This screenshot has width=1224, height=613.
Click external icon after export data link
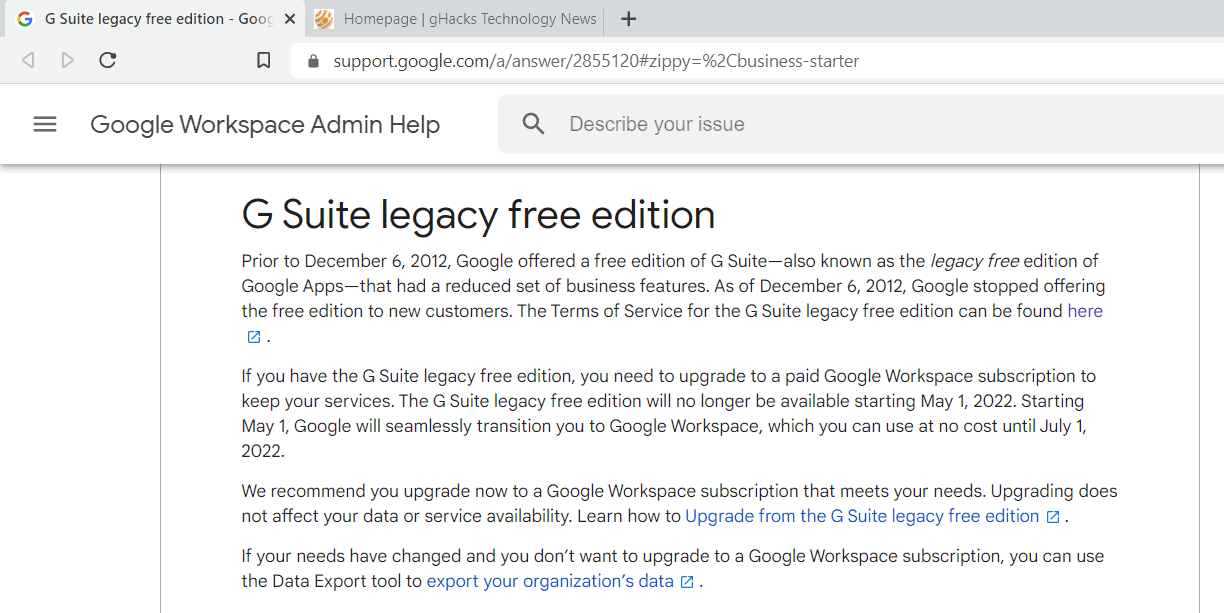(x=687, y=582)
